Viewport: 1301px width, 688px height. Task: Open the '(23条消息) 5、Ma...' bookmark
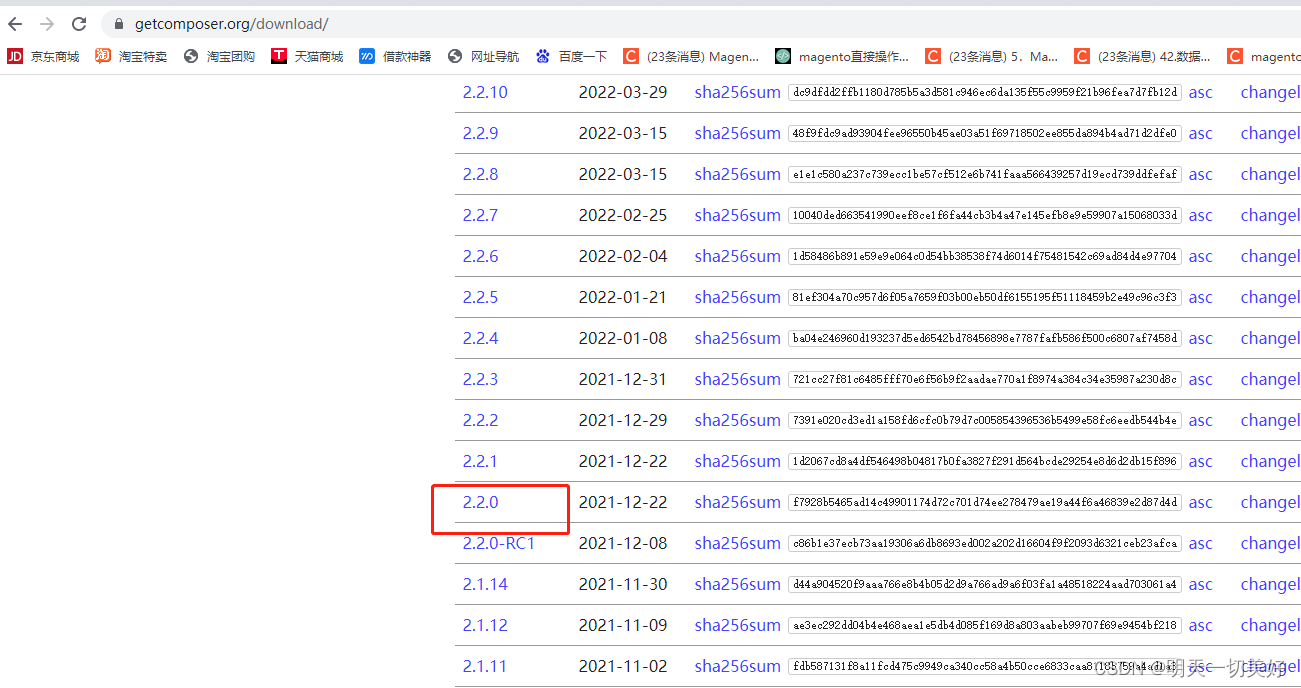992,57
